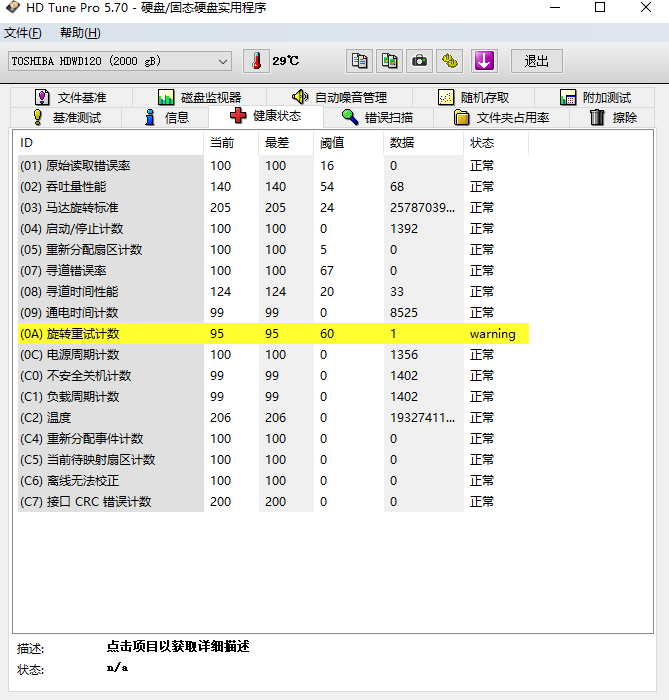The height and width of the screenshot is (700, 669).
Task: Click data value 1392 in 启动/停止计数 row
Action: click(x=404, y=229)
